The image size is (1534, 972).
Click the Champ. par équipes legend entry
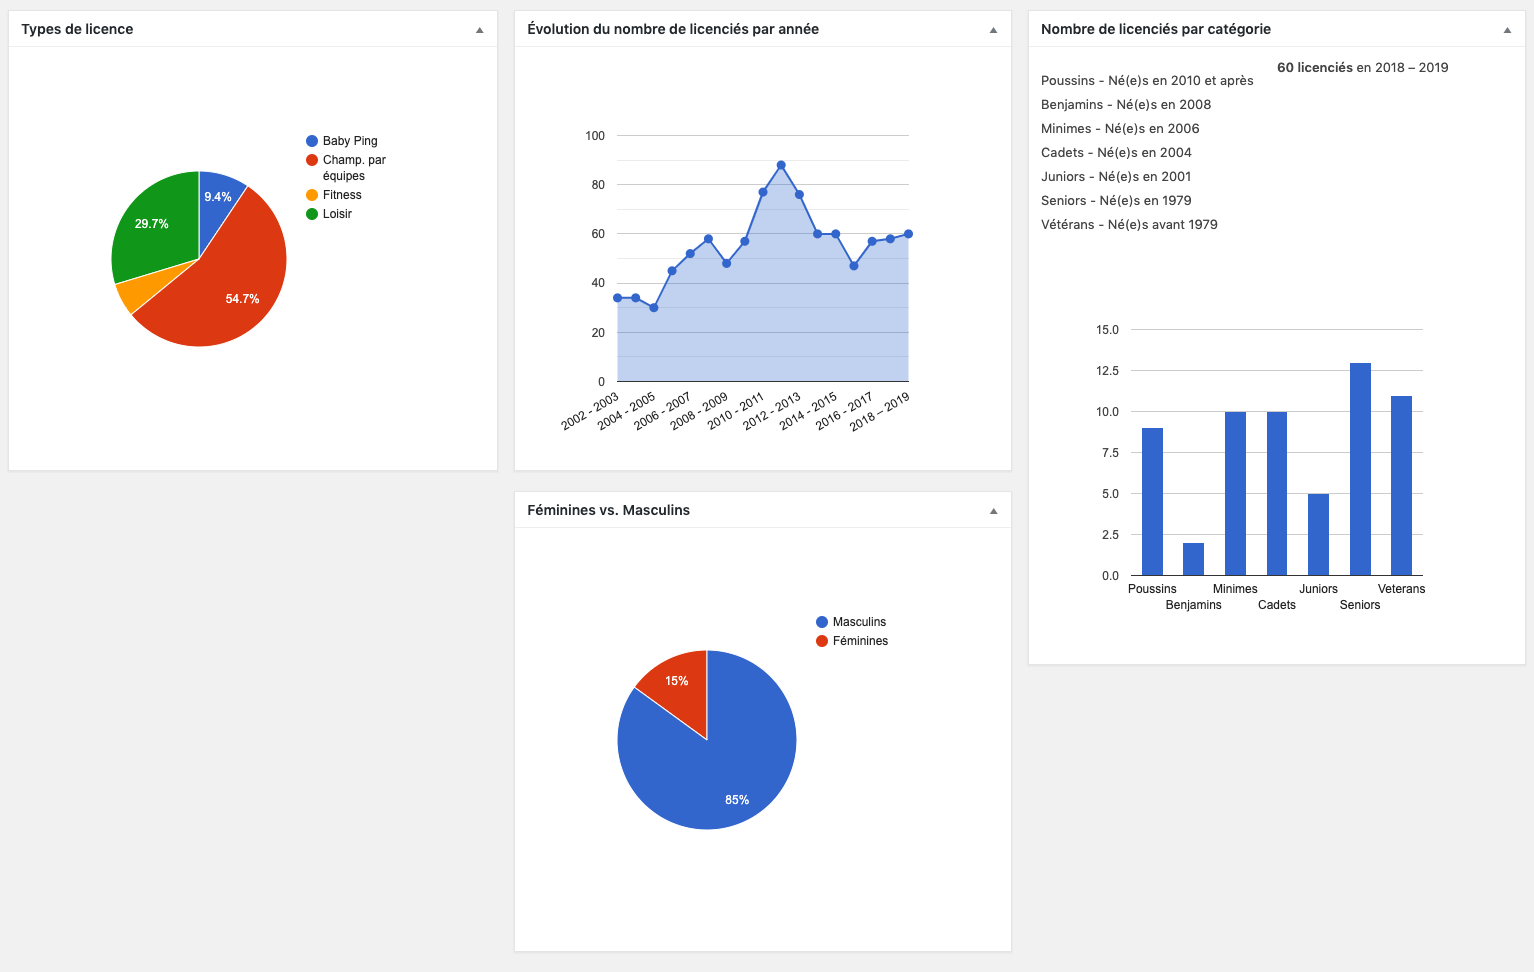[x=346, y=168]
